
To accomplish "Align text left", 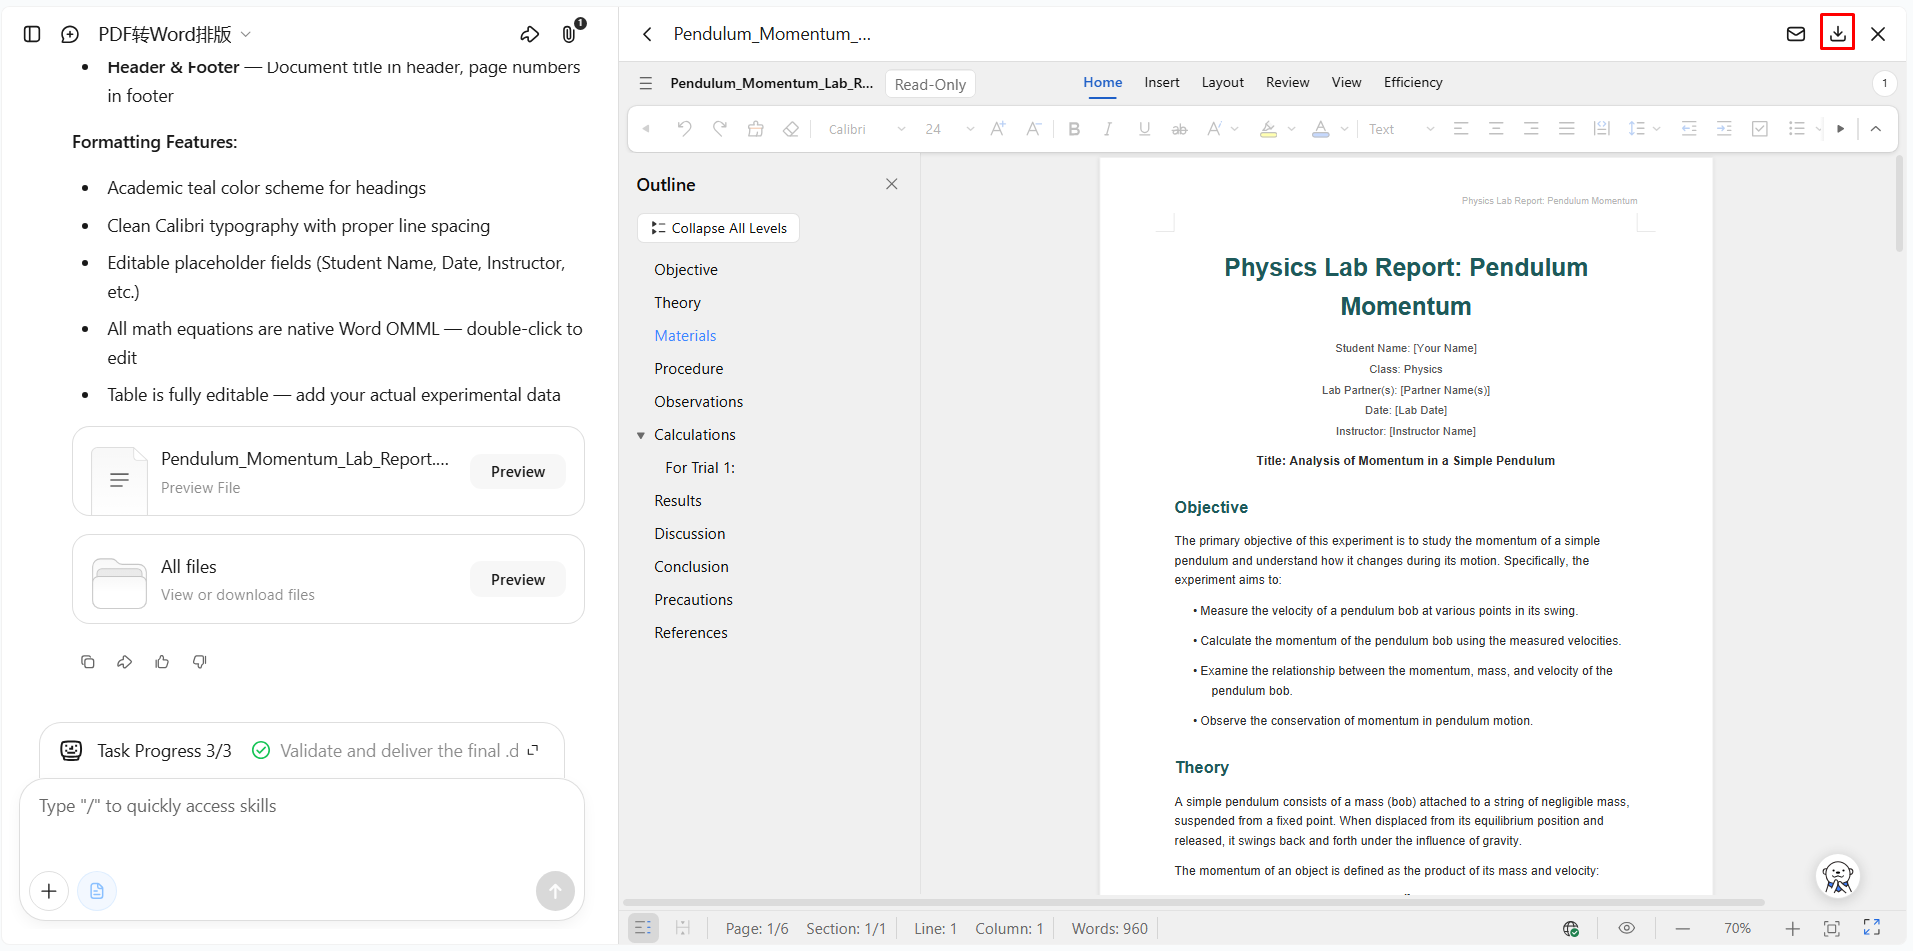I will (1461, 129).
